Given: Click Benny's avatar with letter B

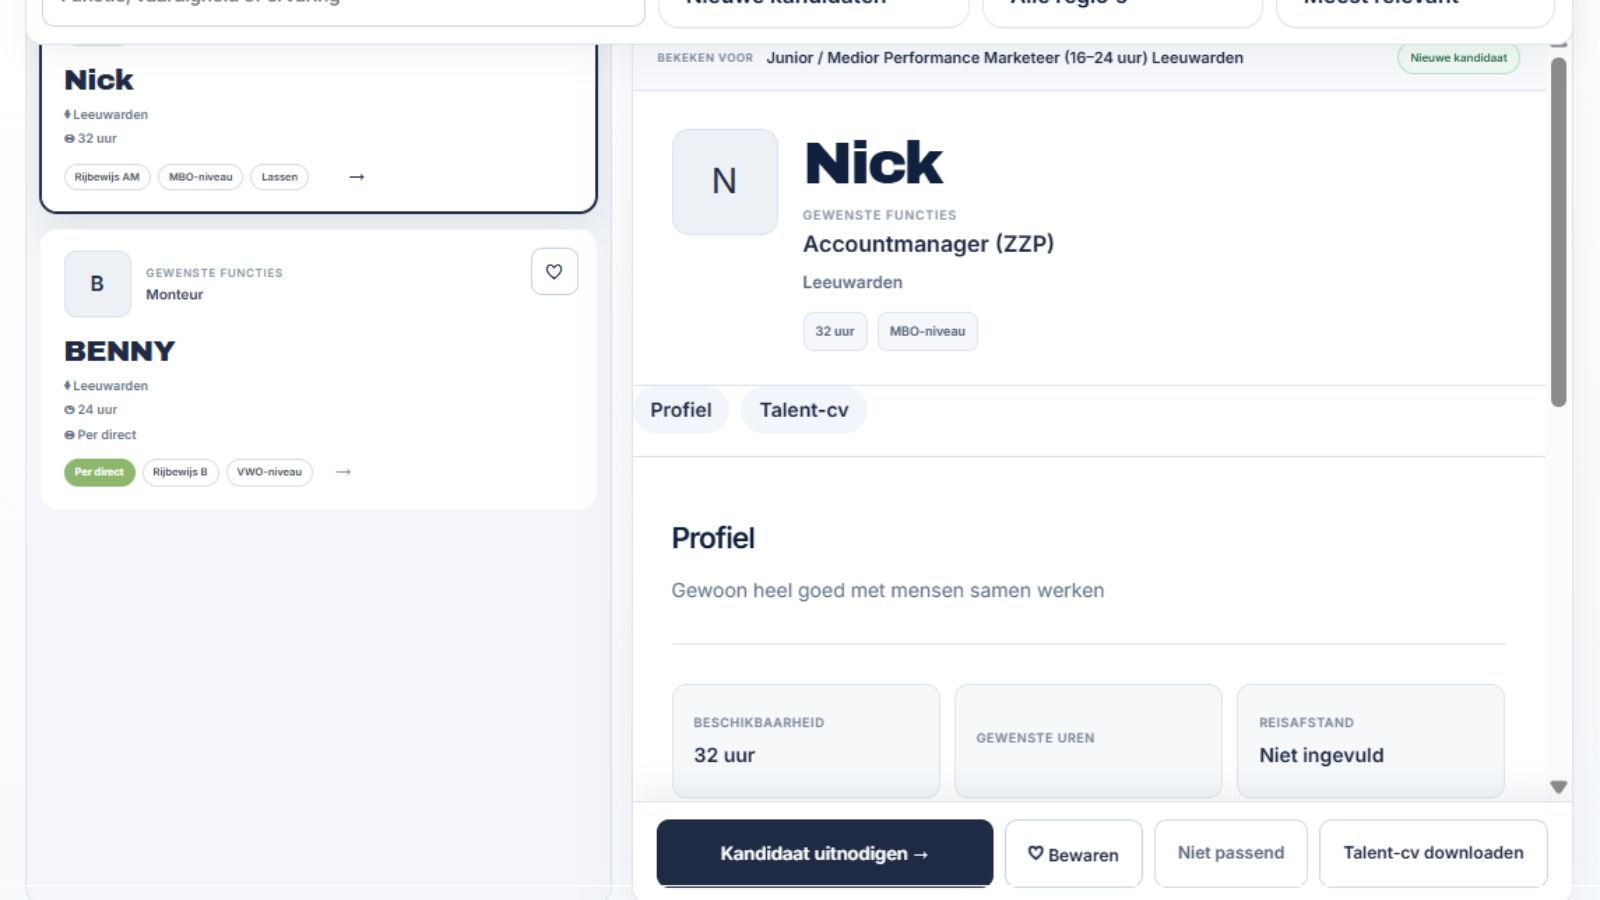Looking at the screenshot, I should click(x=97, y=284).
